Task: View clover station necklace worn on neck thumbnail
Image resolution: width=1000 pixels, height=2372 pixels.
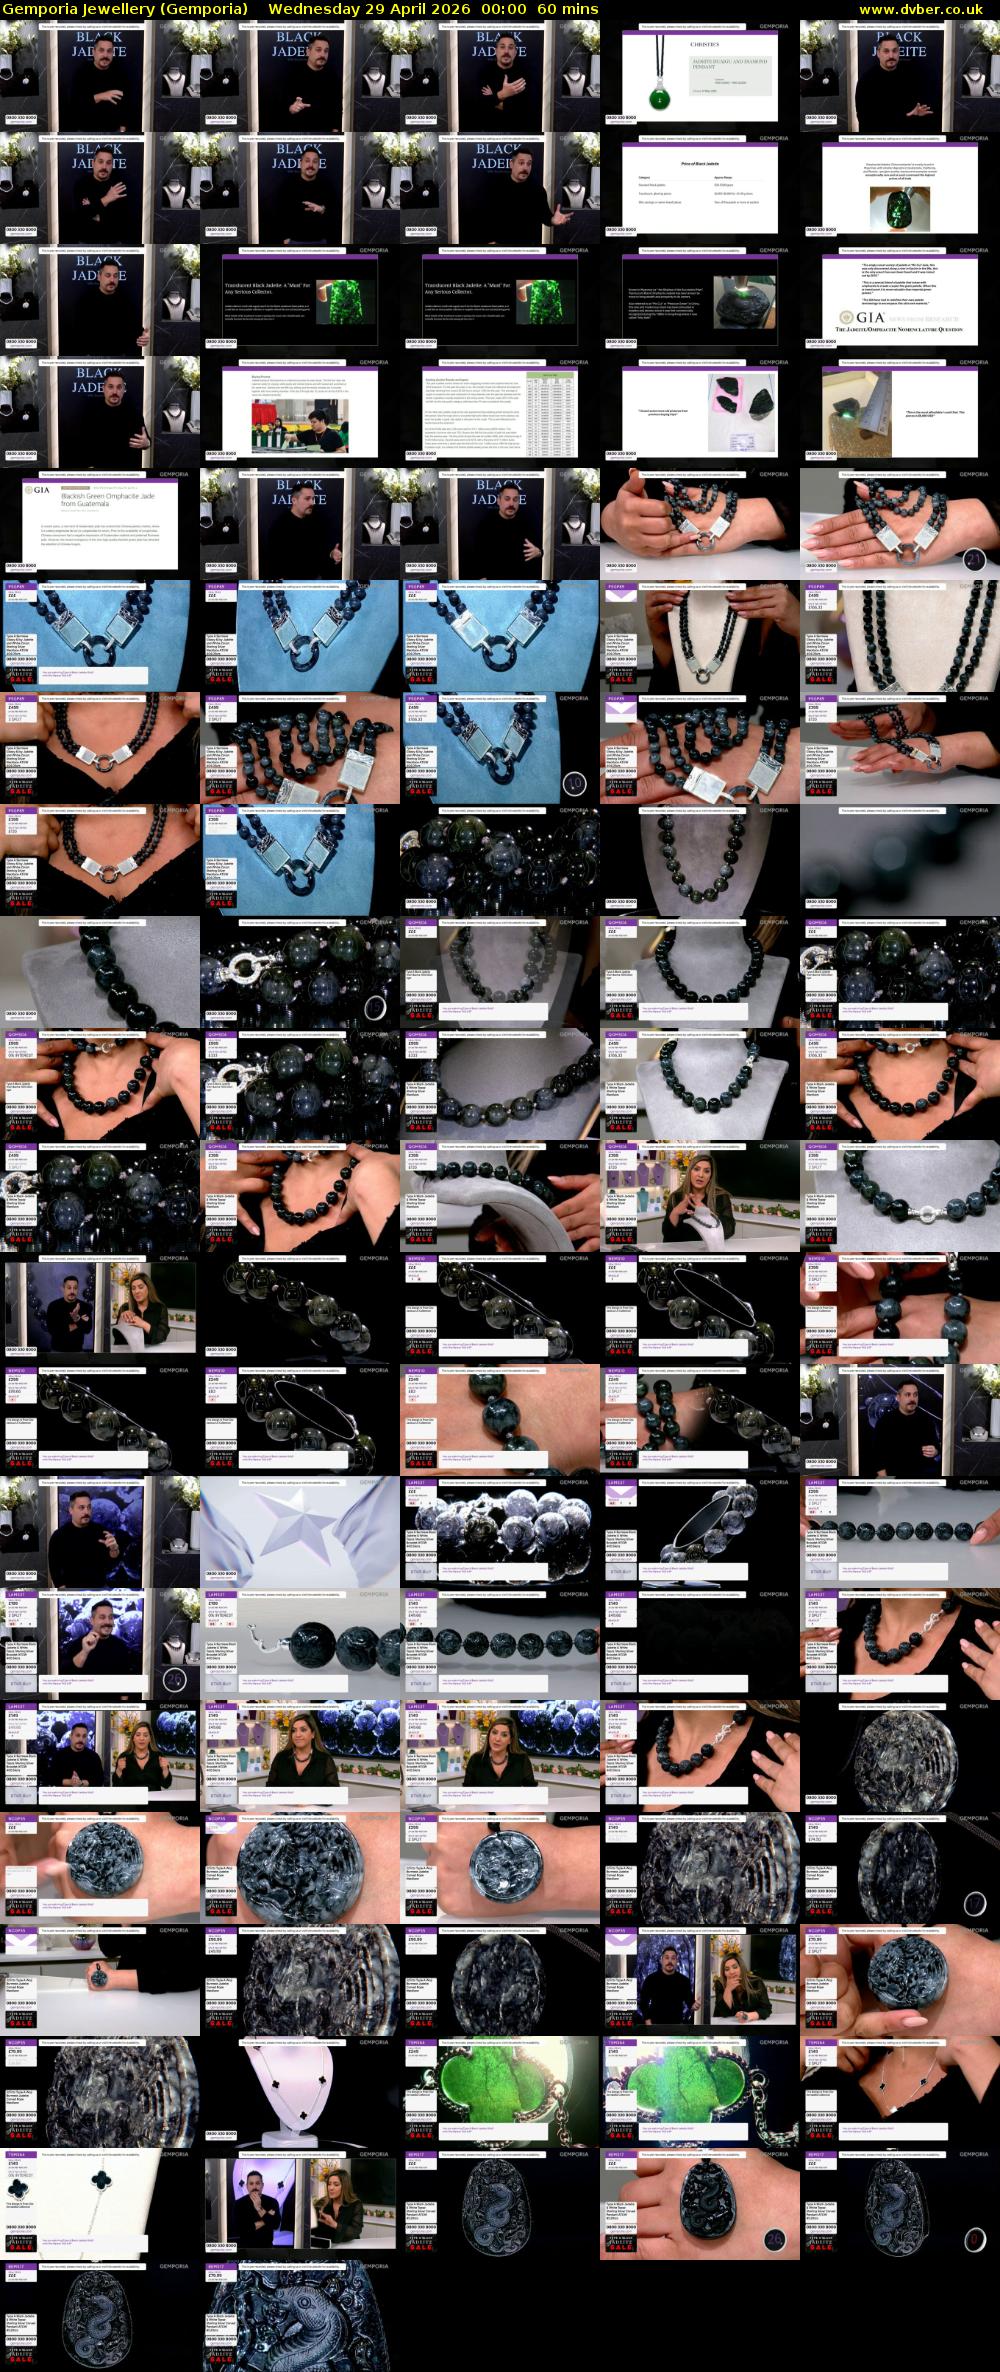Action: 900,2092
